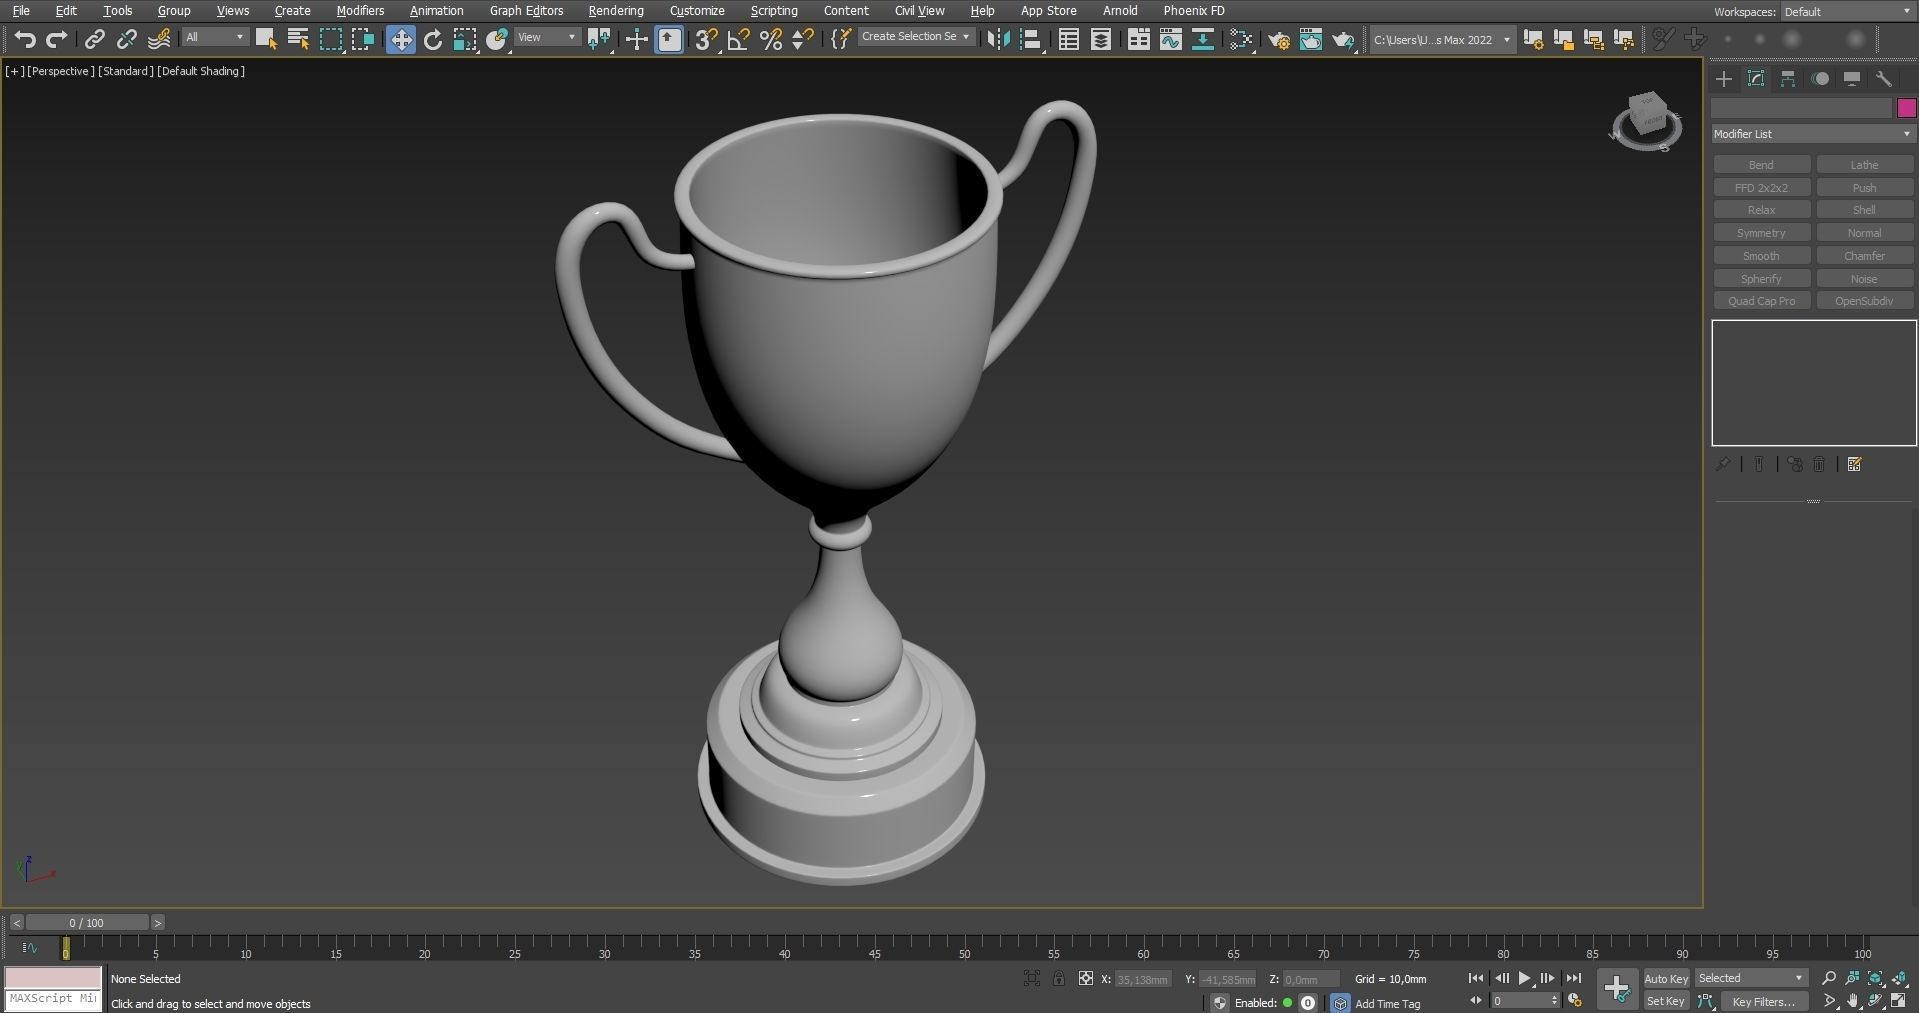
Task: Open the Rendering menu
Action: (x=615, y=10)
